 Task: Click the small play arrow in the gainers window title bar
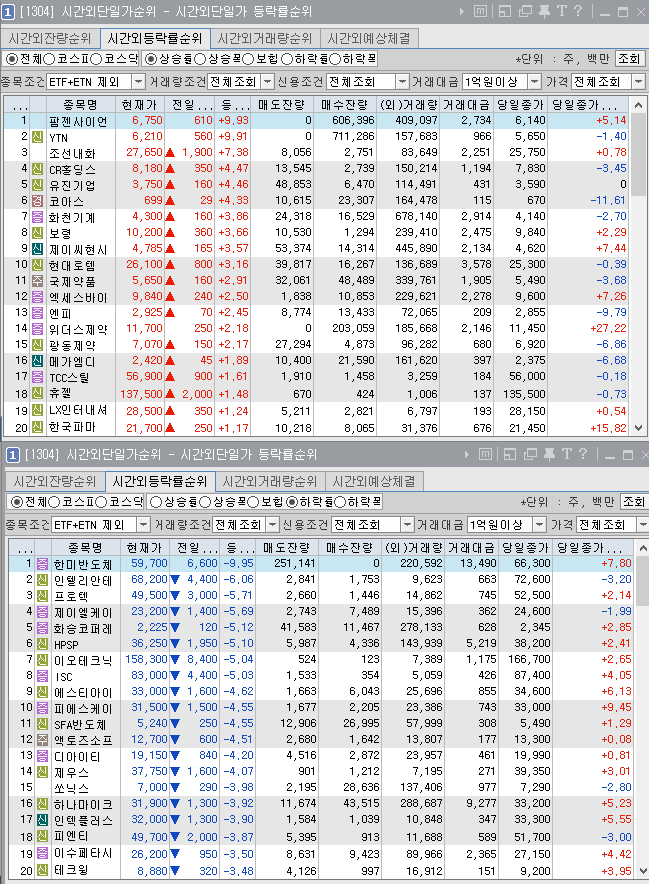462,11
